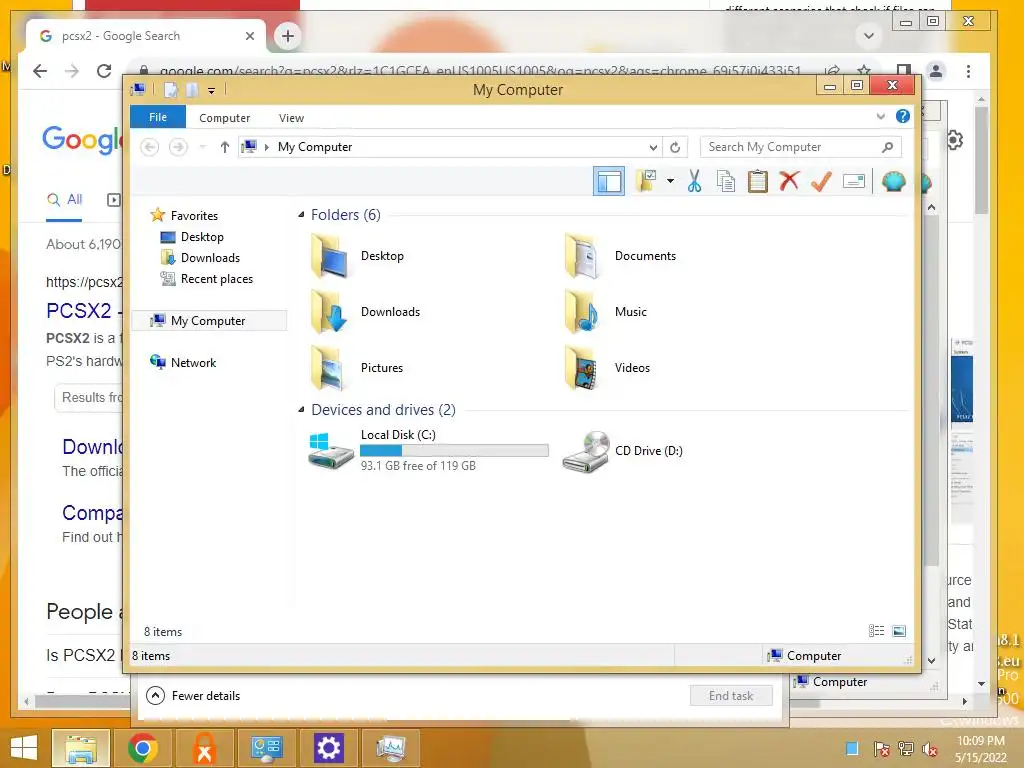
Task: Click the End task button in Task Manager
Action: point(731,696)
